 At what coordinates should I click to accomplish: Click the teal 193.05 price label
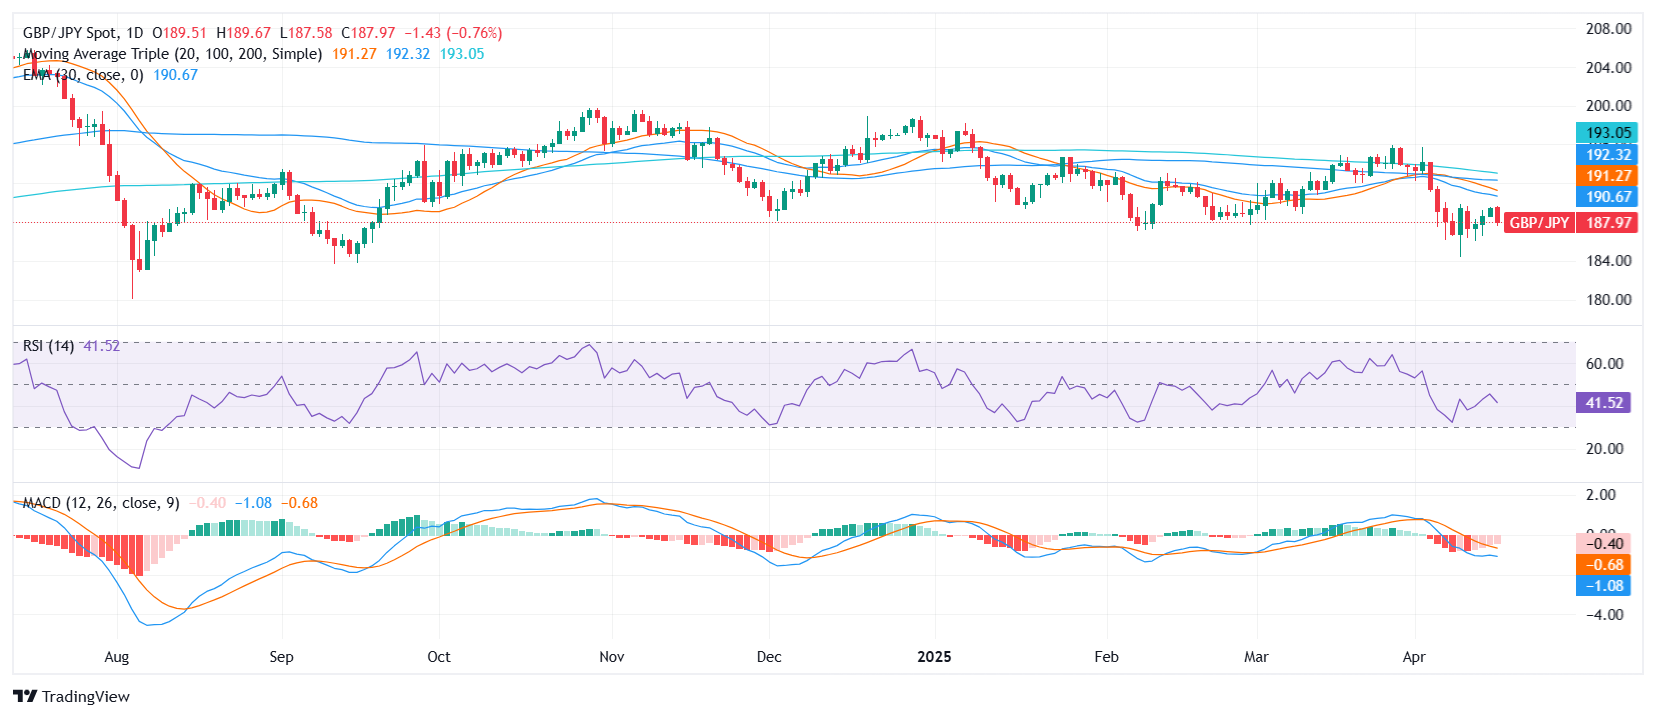coord(1607,133)
